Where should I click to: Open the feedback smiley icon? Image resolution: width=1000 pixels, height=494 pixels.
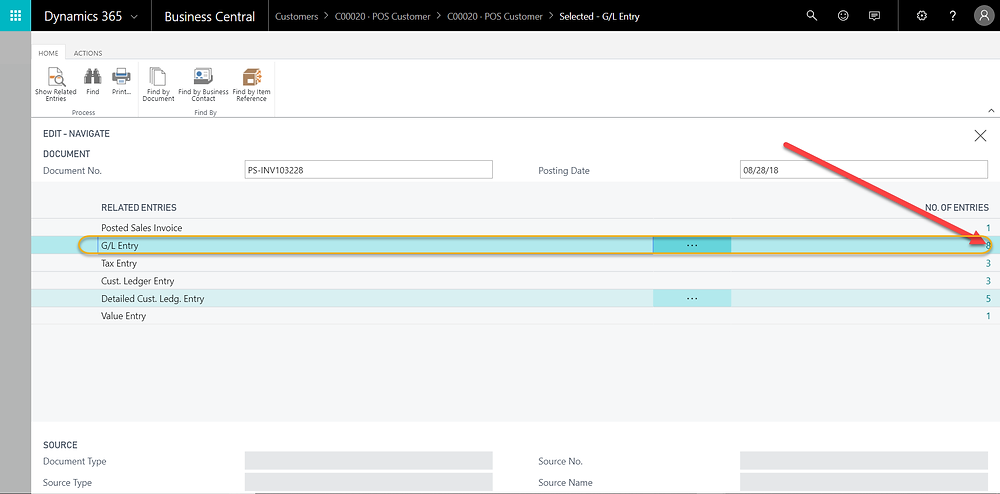pos(843,16)
